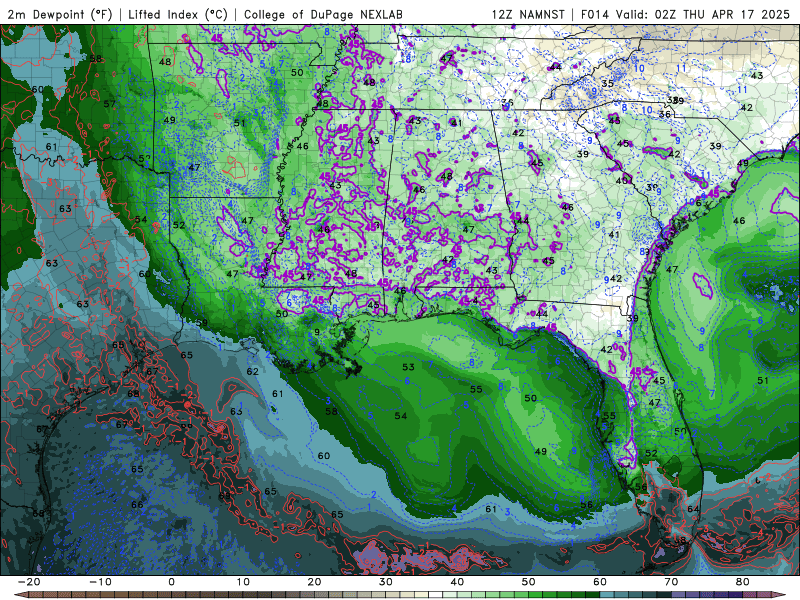This screenshot has width=800, height=600.
Task: Click the 0 label on the color scale
Action: point(171,582)
